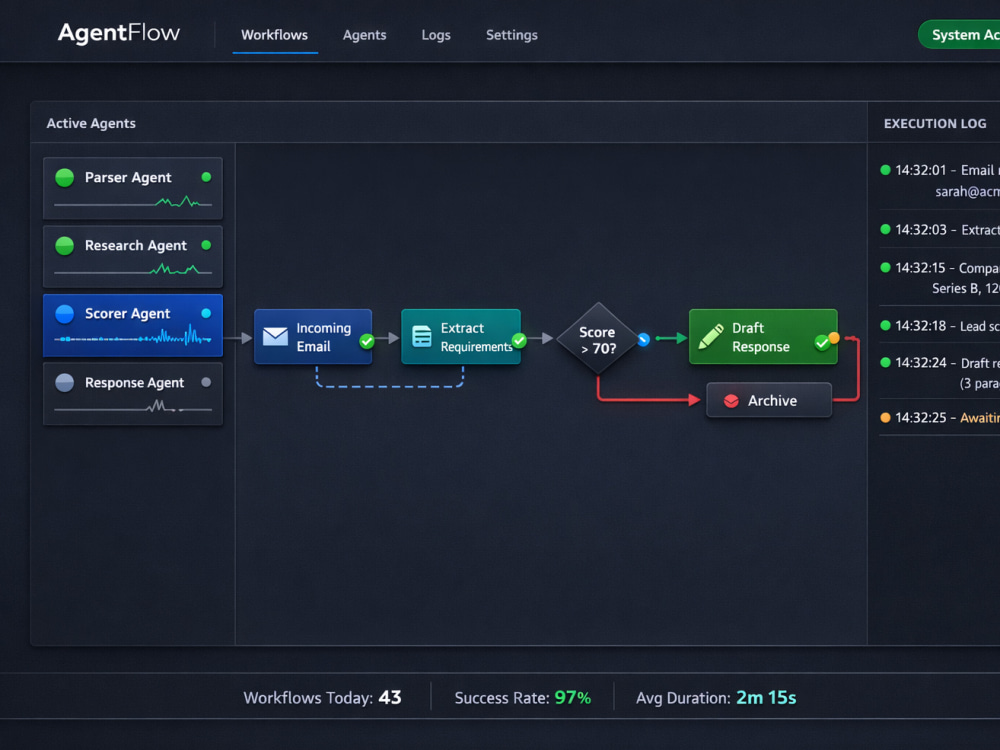This screenshot has width=1000, height=750.
Task: Click the 14:32:01 execution log entry
Action: click(x=939, y=180)
